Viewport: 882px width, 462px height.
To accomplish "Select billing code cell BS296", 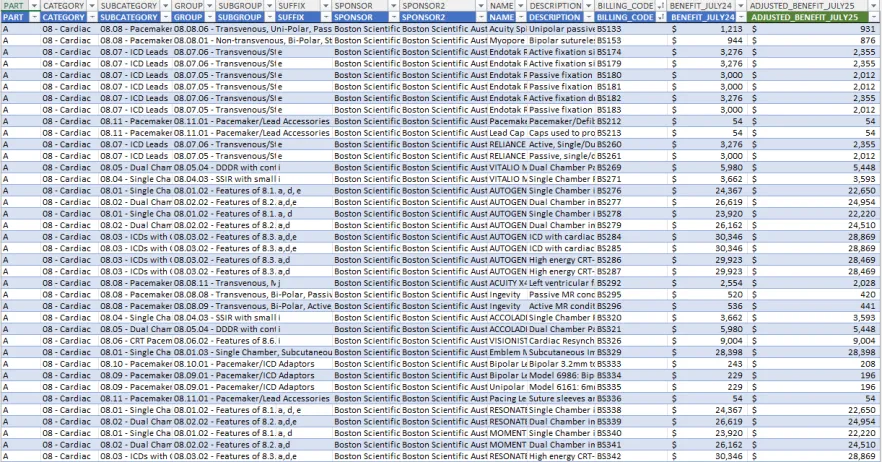I will tap(631, 306).
